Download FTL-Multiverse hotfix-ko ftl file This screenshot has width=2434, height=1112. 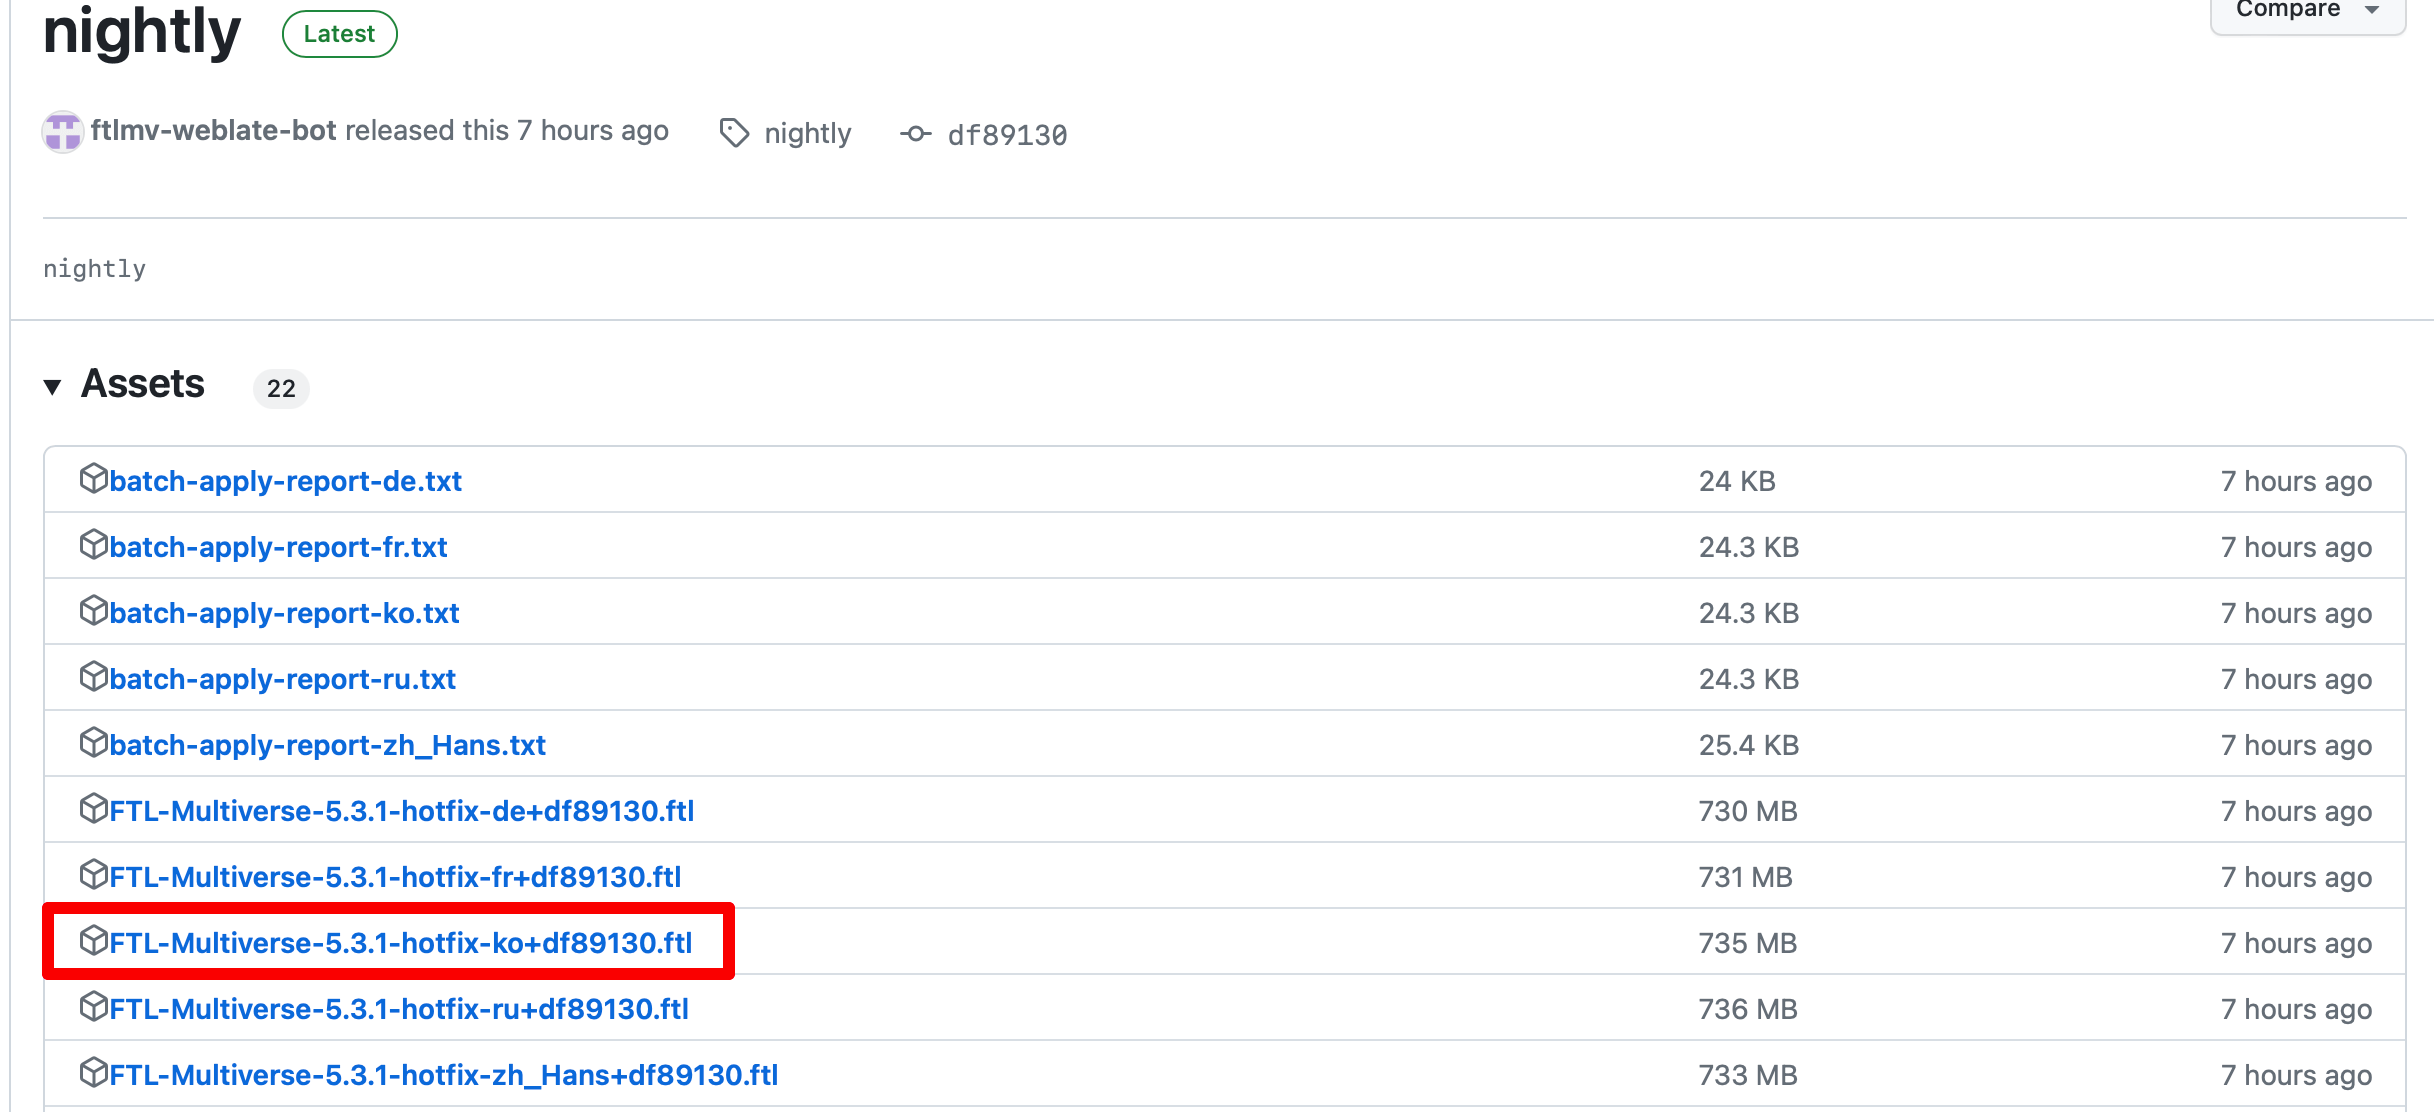[x=400, y=943]
